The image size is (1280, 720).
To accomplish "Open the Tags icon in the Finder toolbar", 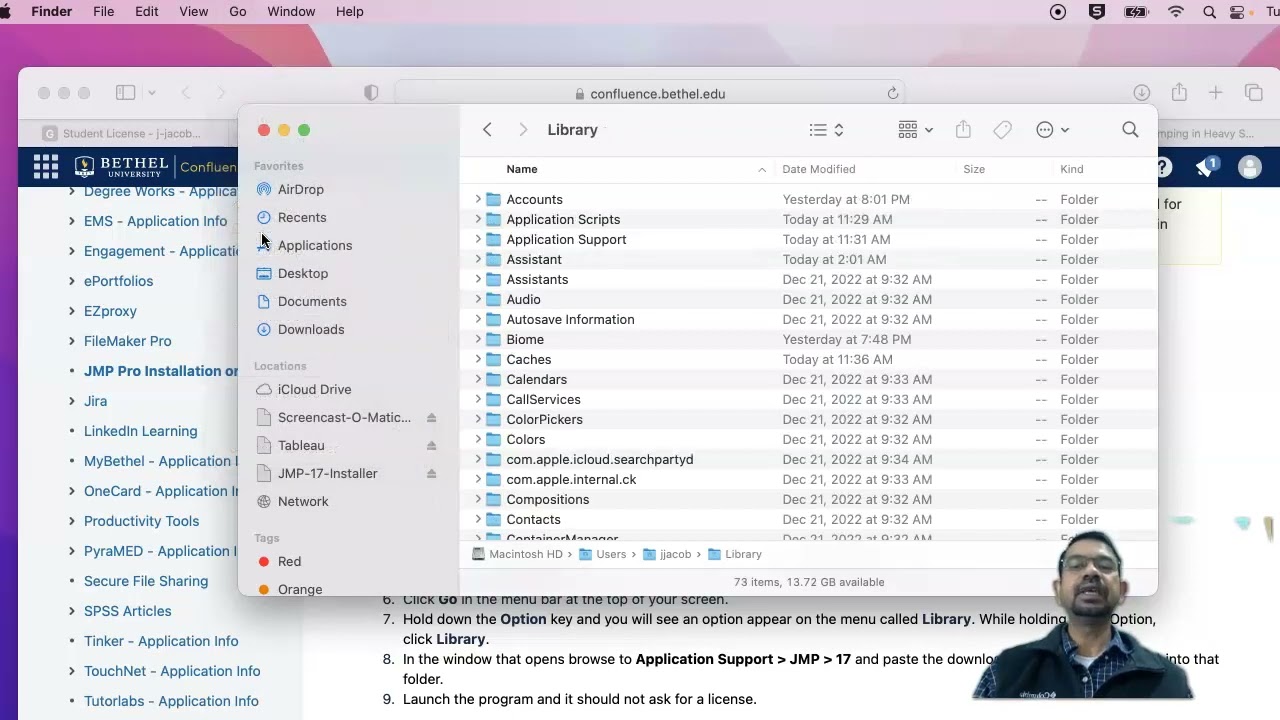I will [x=1002, y=129].
